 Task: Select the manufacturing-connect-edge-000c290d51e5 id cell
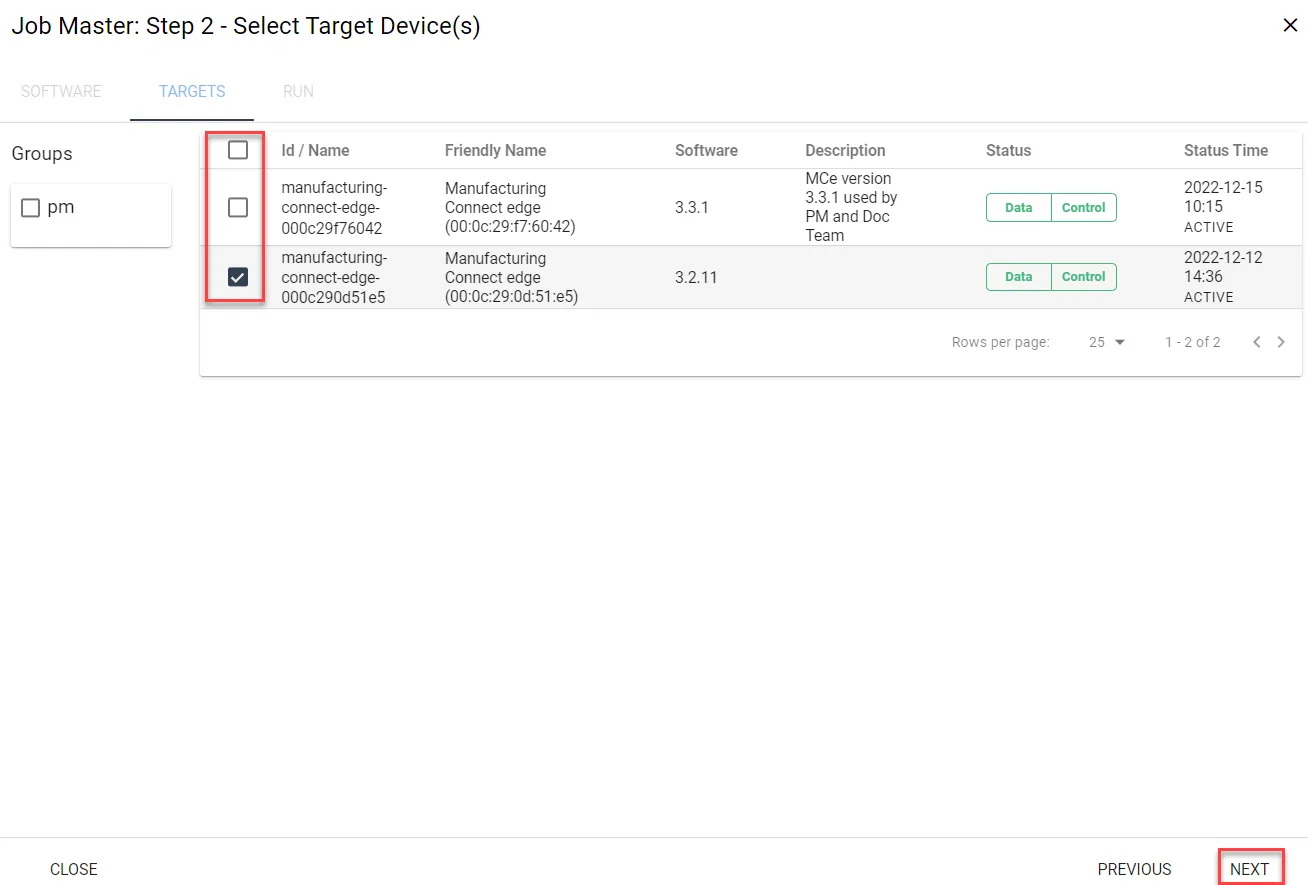click(334, 277)
